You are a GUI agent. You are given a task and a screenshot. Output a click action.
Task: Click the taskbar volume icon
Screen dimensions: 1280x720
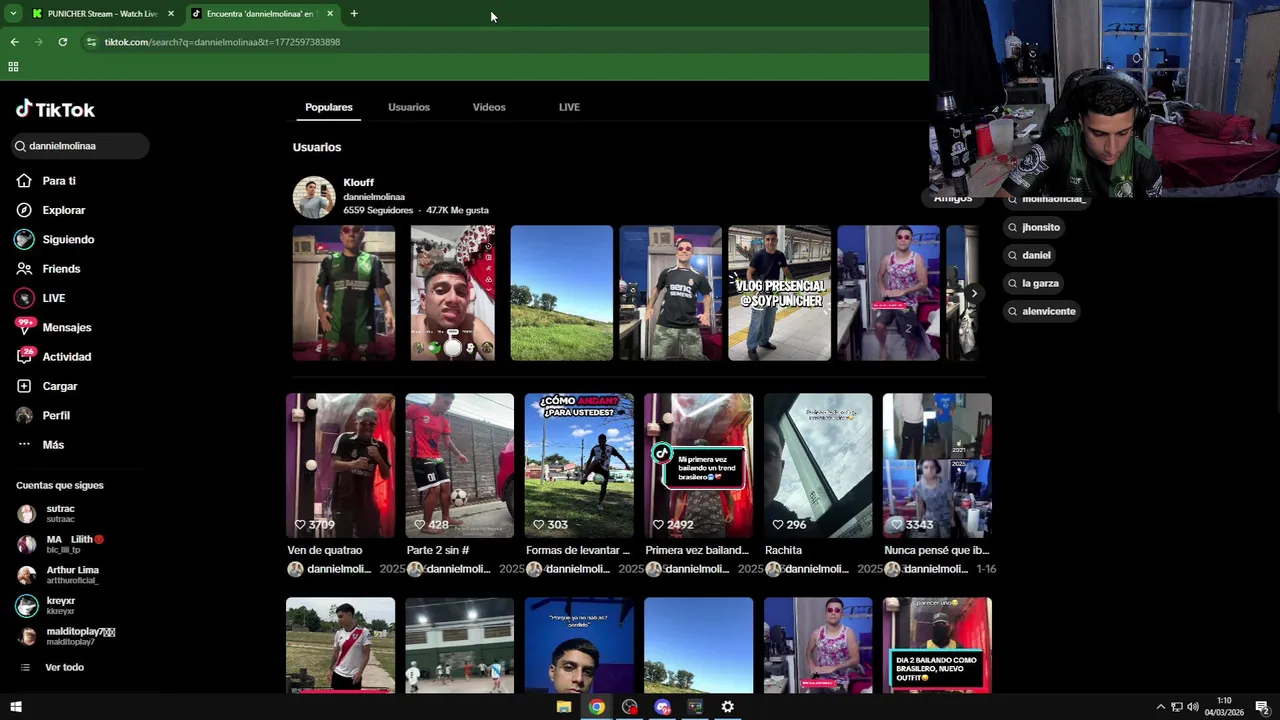pyautogui.click(x=1193, y=707)
